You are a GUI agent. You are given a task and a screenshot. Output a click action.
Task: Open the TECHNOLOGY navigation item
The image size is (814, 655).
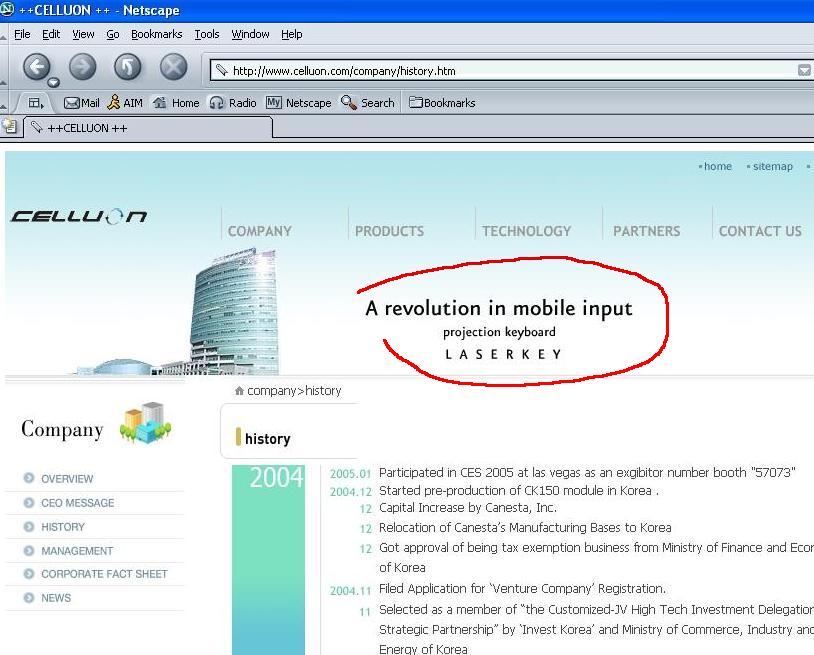[x=526, y=231]
